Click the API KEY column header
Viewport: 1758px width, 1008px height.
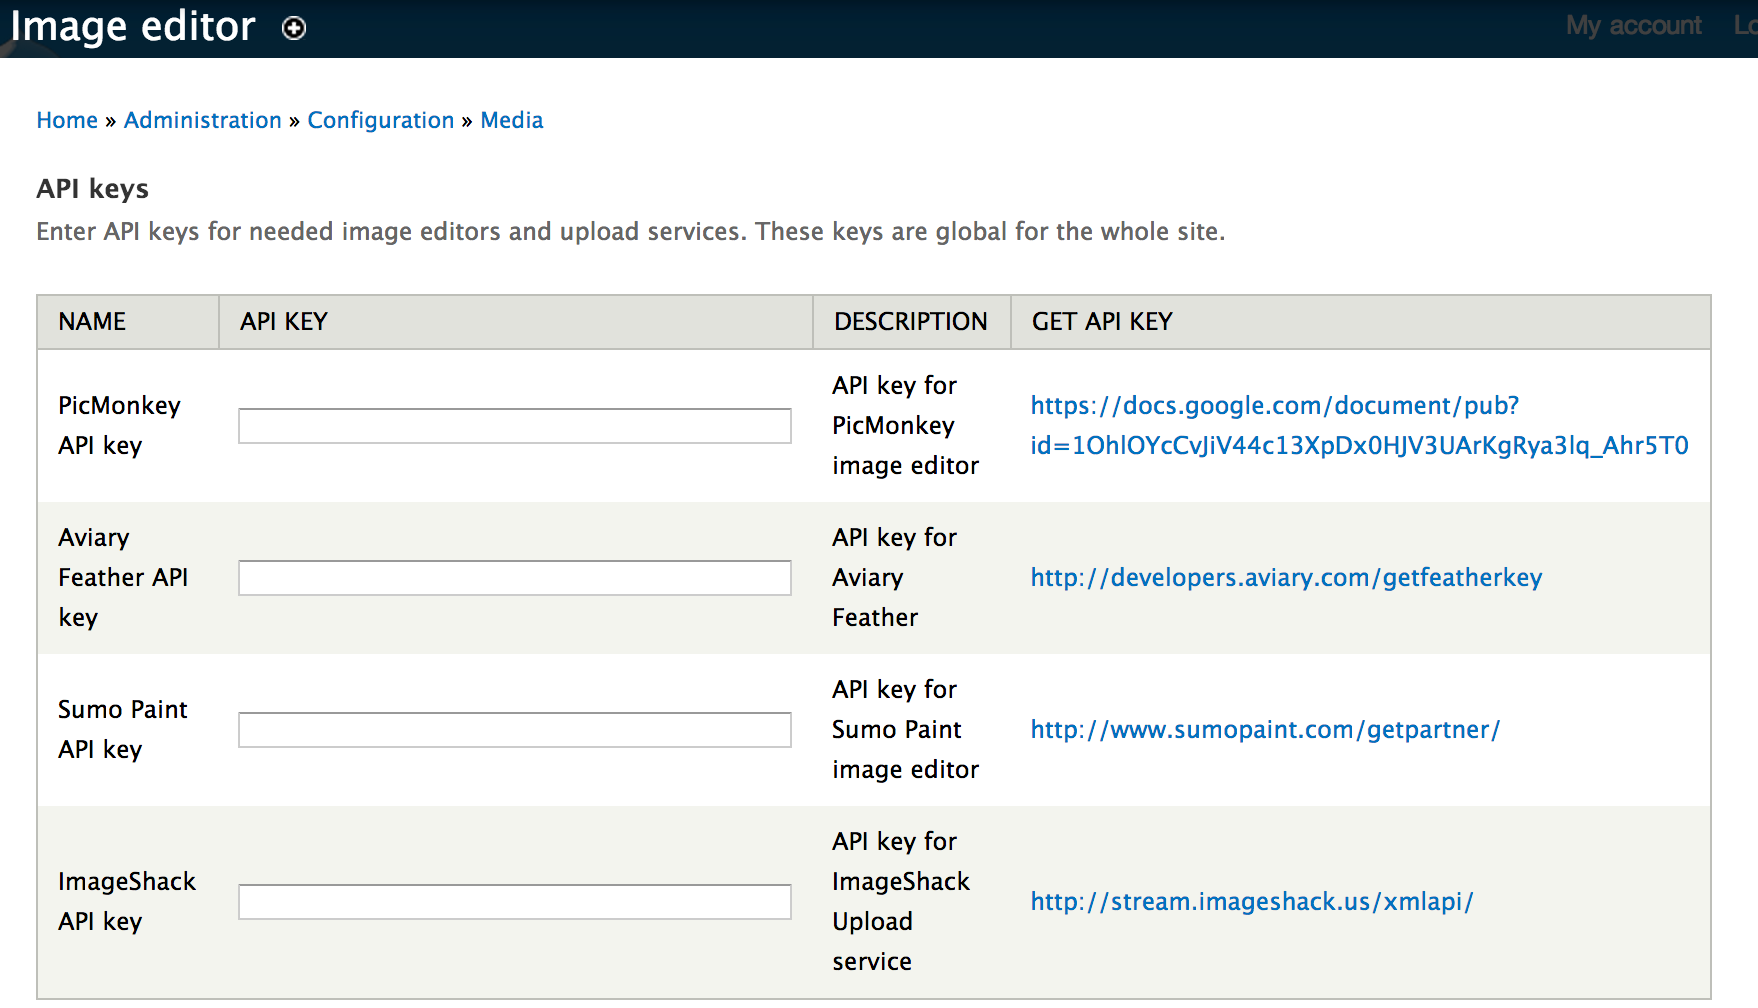(283, 321)
